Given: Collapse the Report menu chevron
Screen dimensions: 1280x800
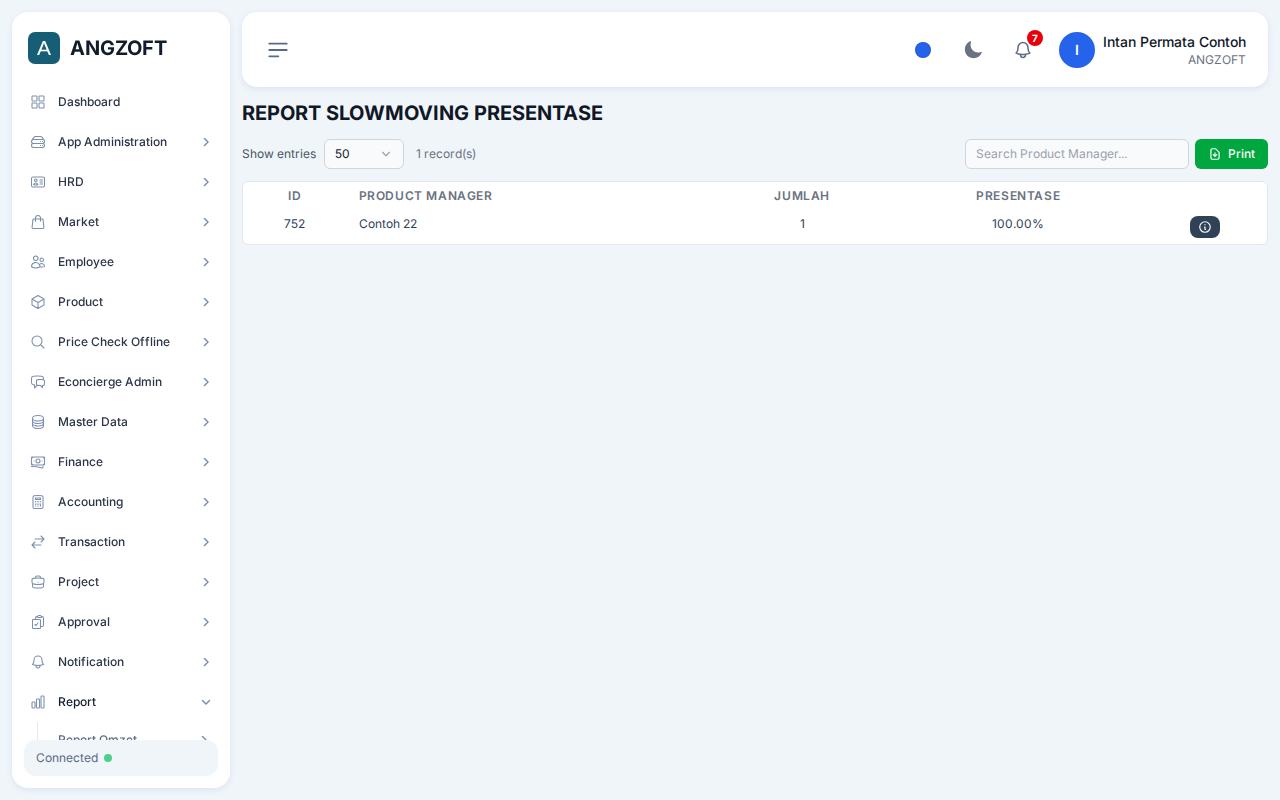Looking at the screenshot, I should tap(206, 702).
